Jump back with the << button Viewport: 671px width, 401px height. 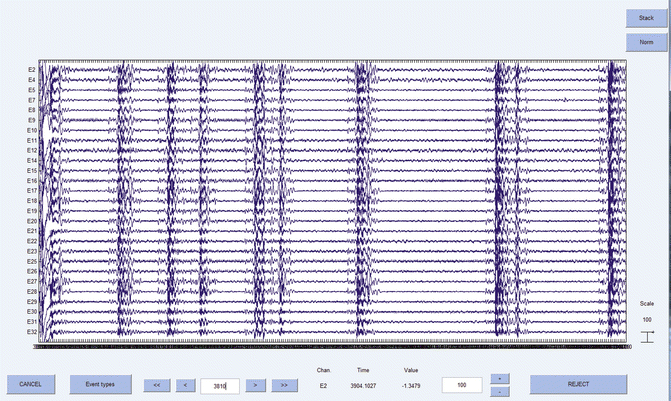157,384
